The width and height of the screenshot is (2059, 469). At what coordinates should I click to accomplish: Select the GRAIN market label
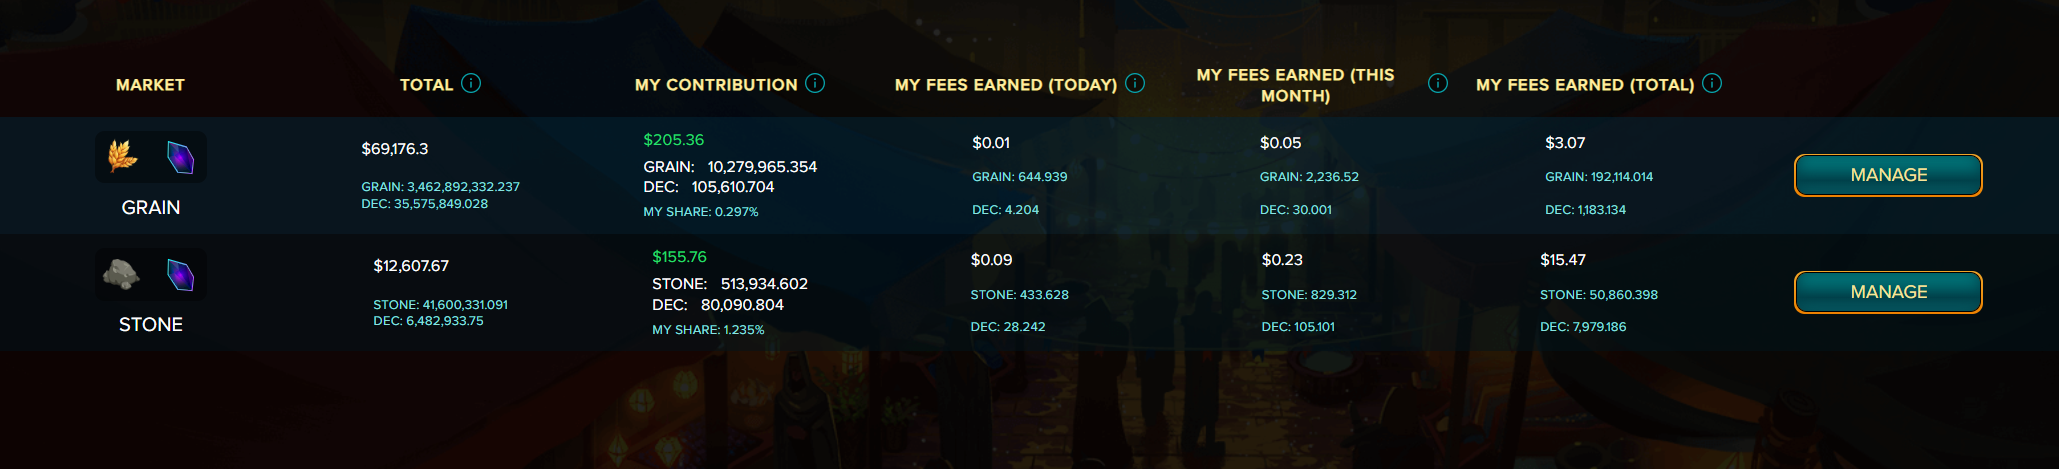coord(151,207)
